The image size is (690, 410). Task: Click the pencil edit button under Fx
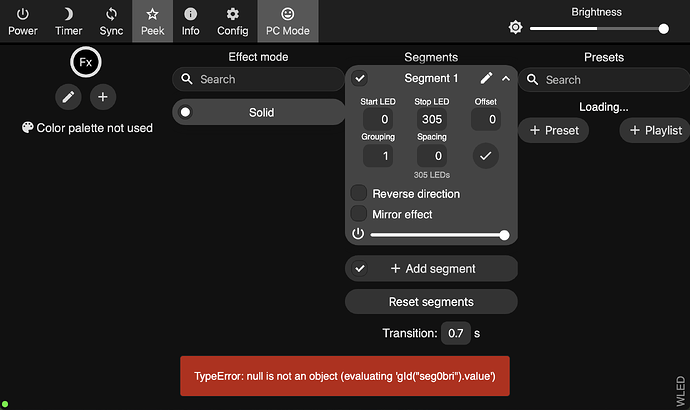68,97
